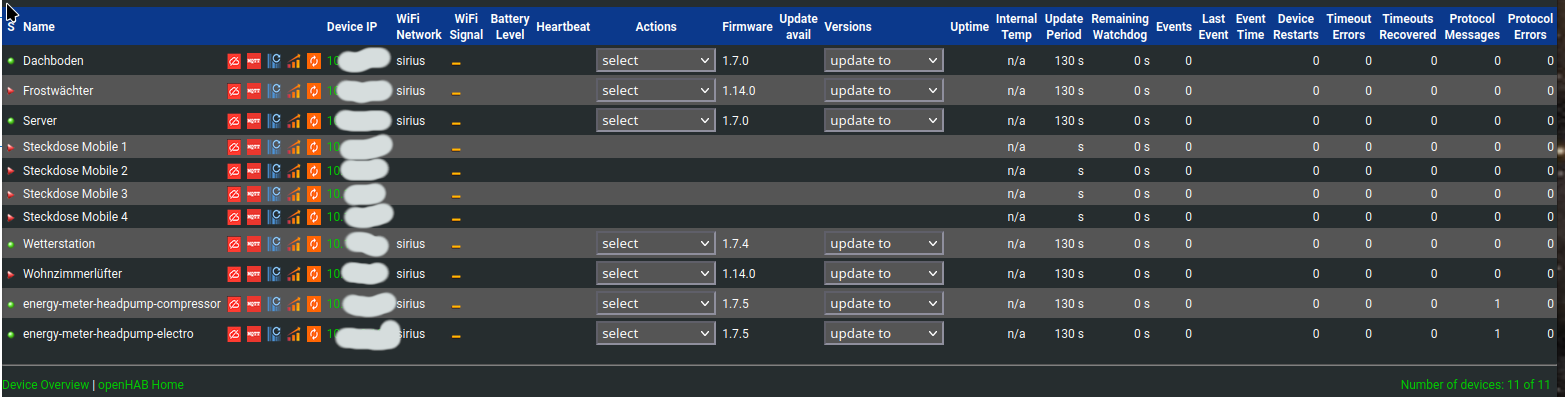
Task: Click the Steckdose Mobile 3 device name
Action: [75, 194]
